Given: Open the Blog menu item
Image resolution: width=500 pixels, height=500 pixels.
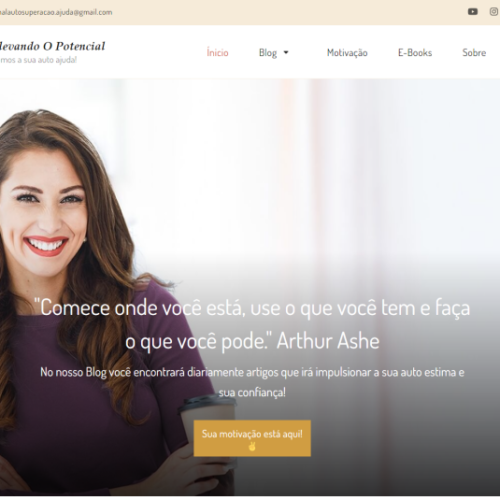Looking at the screenshot, I should [x=268, y=53].
